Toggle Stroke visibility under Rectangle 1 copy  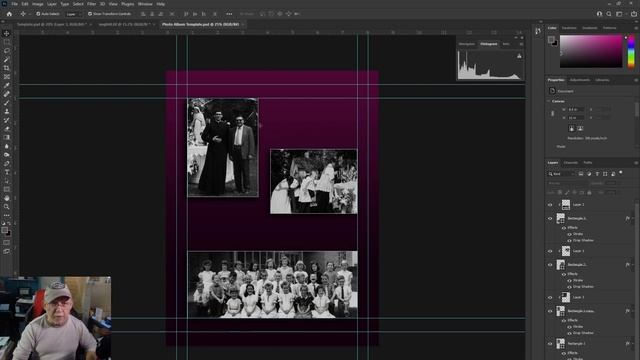click(x=569, y=327)
